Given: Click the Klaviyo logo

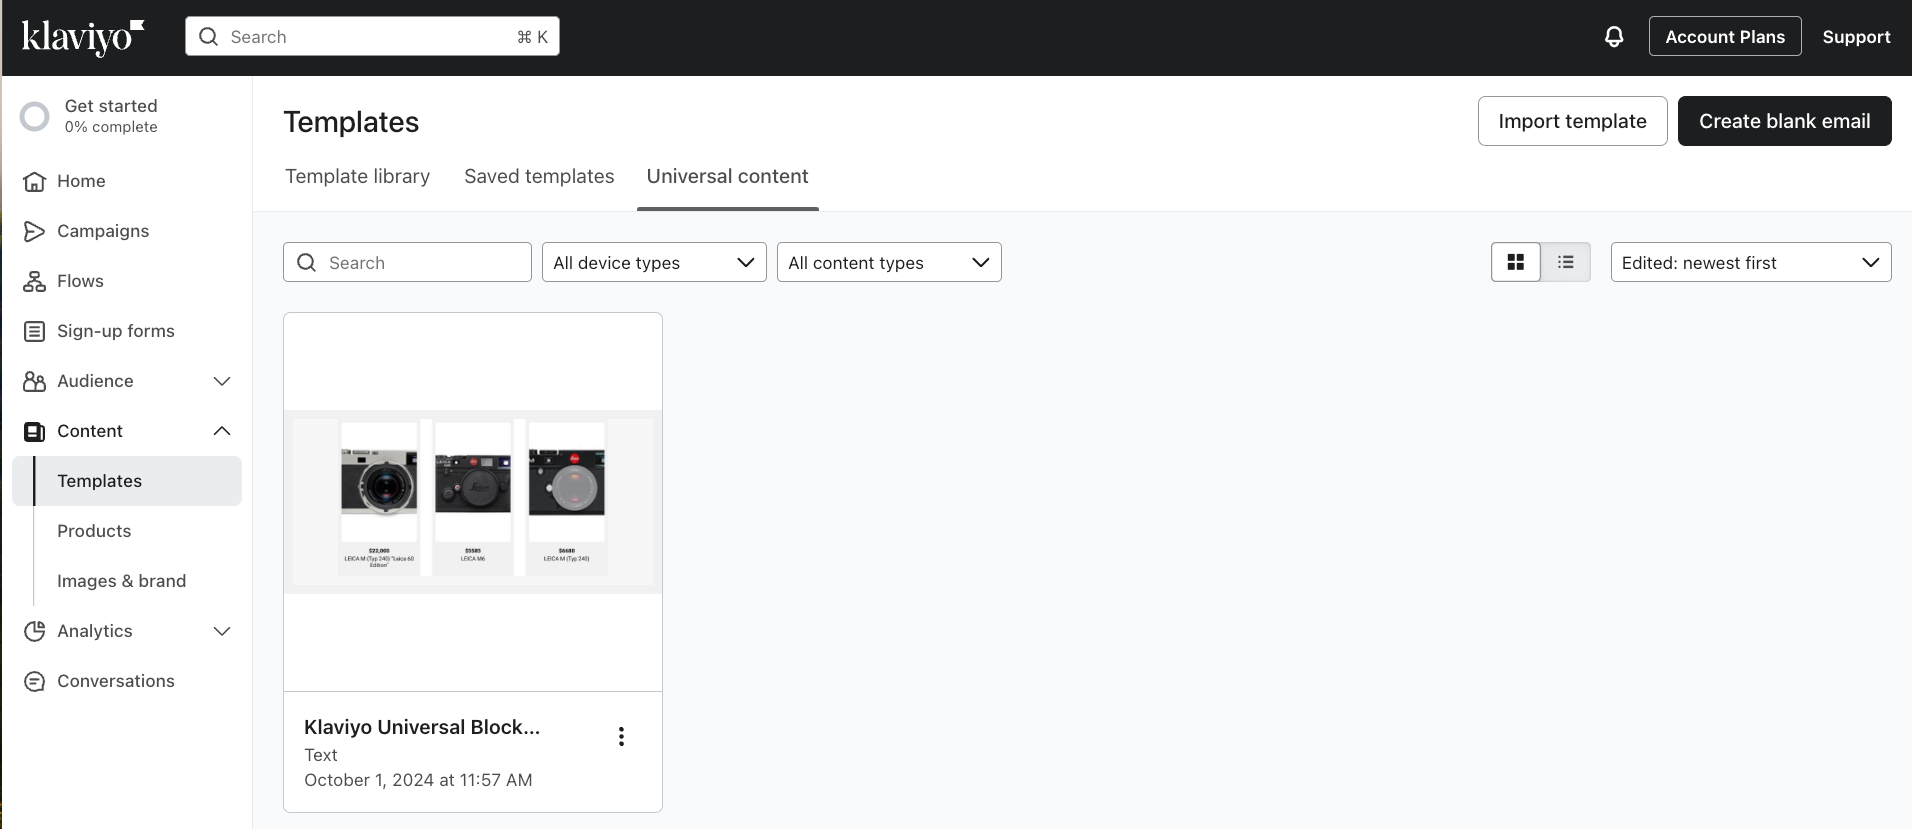Looking at the screenshot, I should pos(83,37).
